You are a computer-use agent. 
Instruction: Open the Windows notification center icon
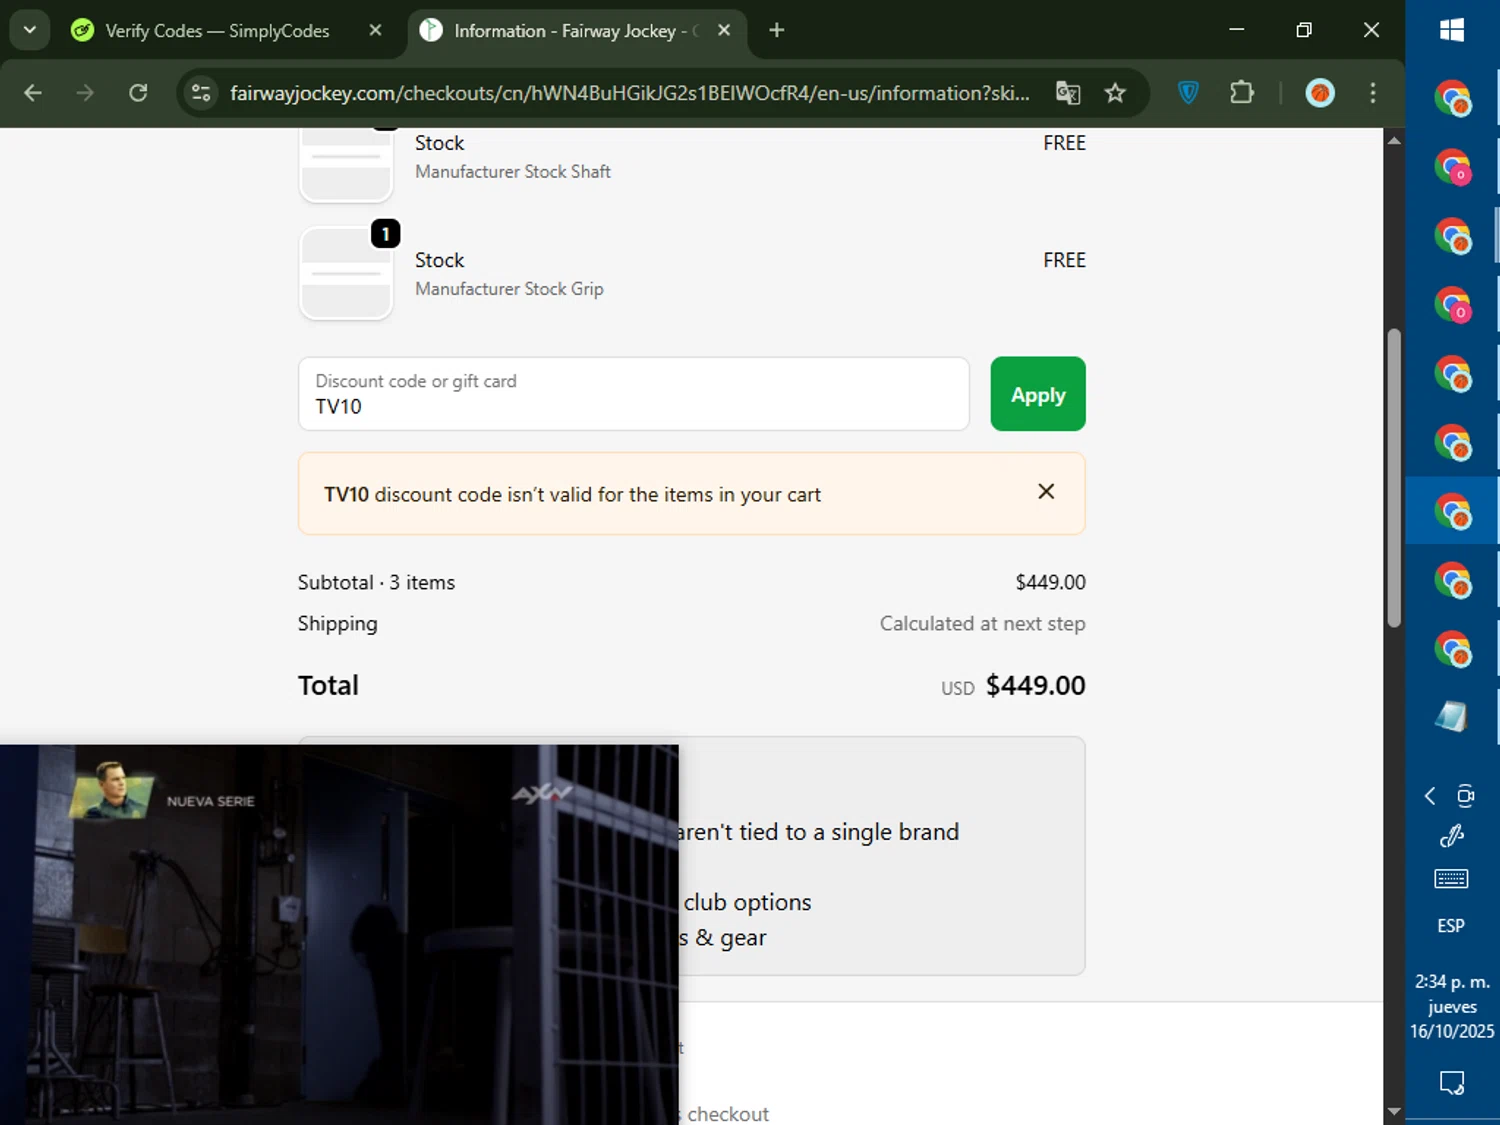click(x=1452, y=1083)
